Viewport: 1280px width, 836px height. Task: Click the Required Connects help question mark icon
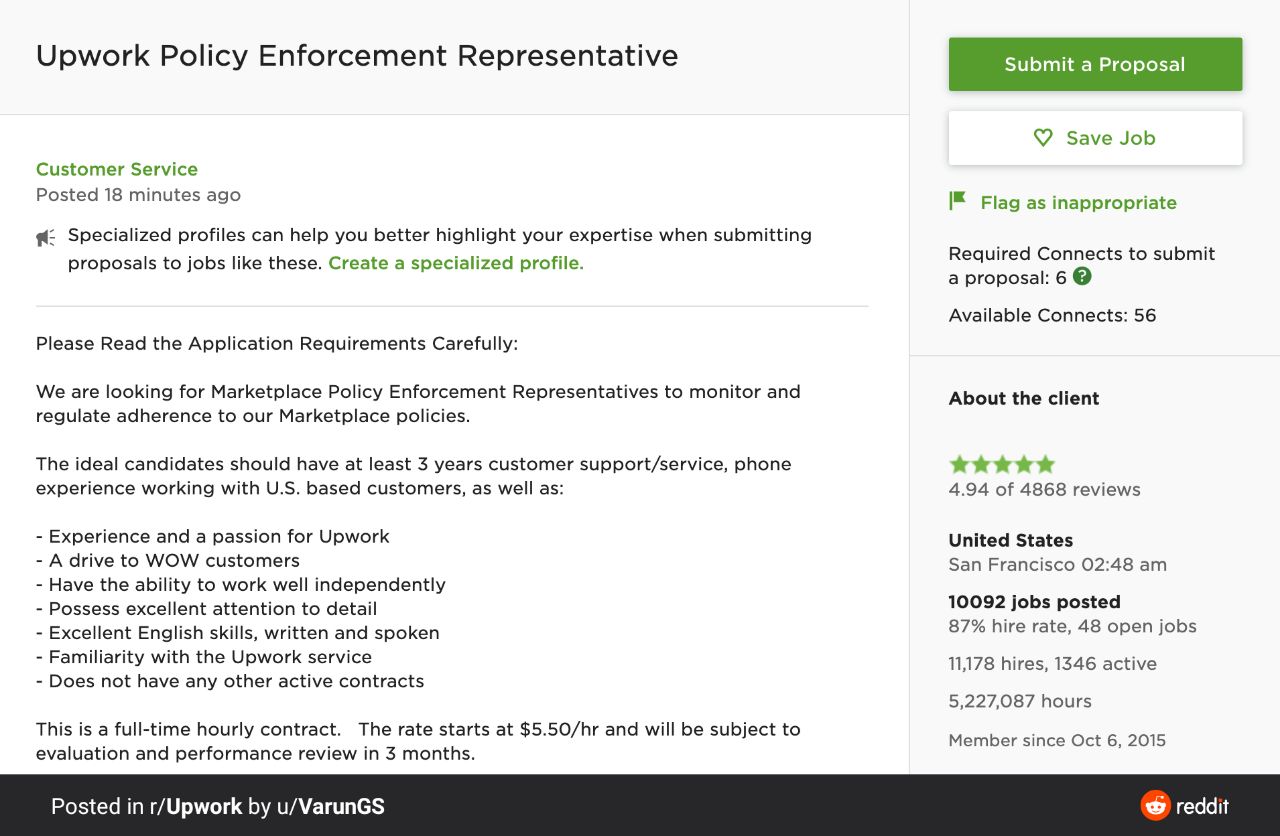click(1082, 277)
